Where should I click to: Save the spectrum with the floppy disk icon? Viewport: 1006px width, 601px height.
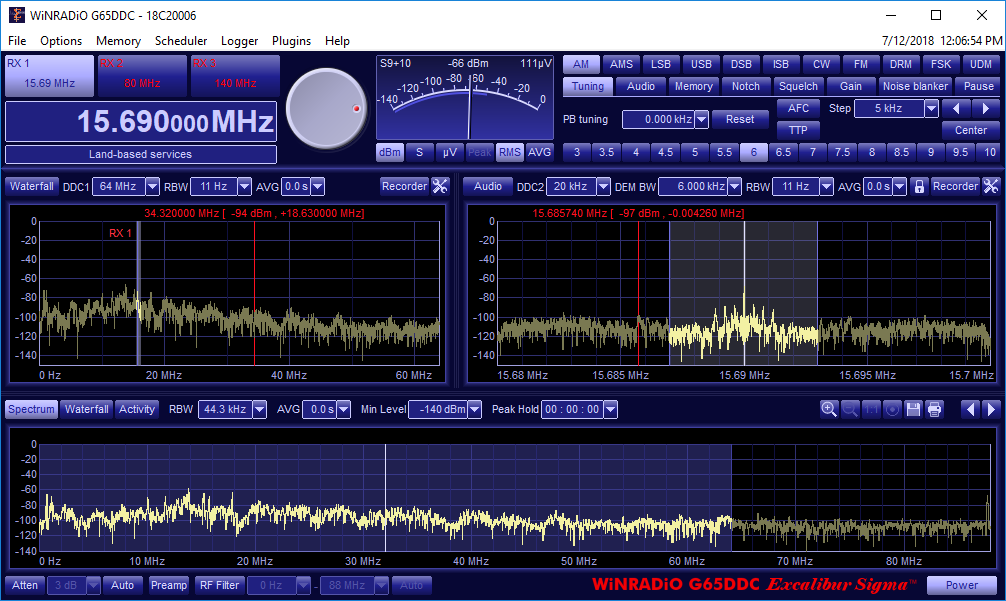tap(913, 409)
